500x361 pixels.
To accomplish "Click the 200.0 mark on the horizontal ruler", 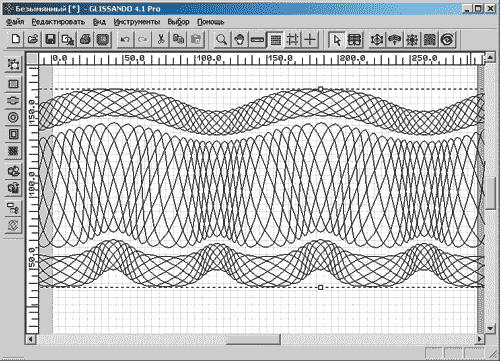I will 353,58.
